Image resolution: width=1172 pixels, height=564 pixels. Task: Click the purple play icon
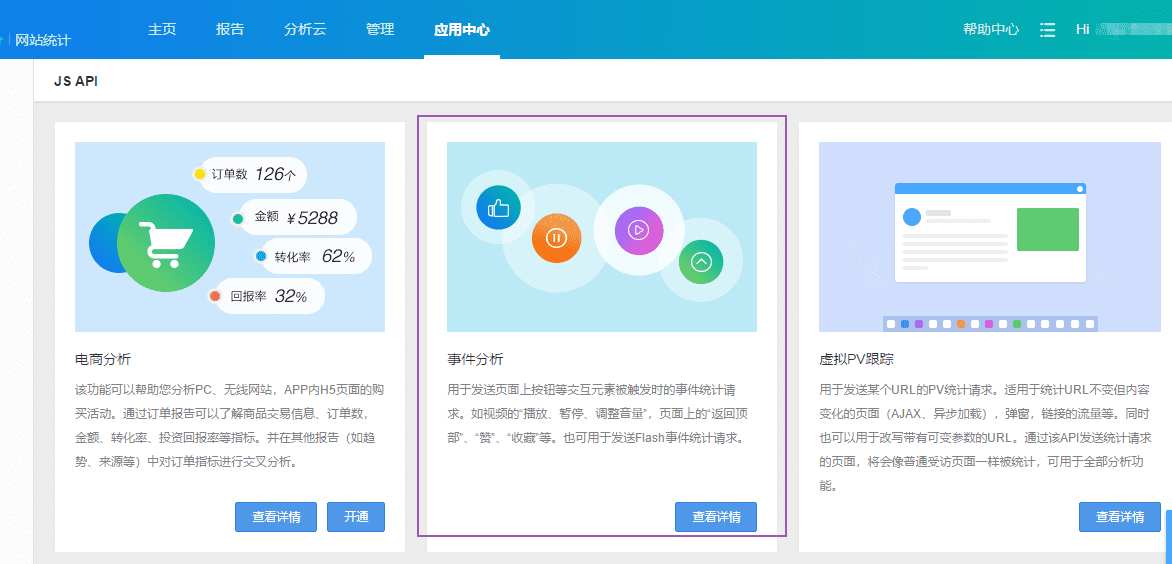[x=638, y=230]
